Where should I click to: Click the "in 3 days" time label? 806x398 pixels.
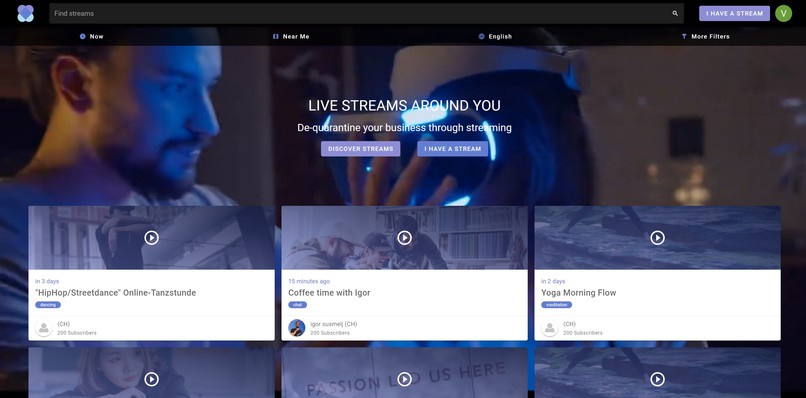pos(47,281)
